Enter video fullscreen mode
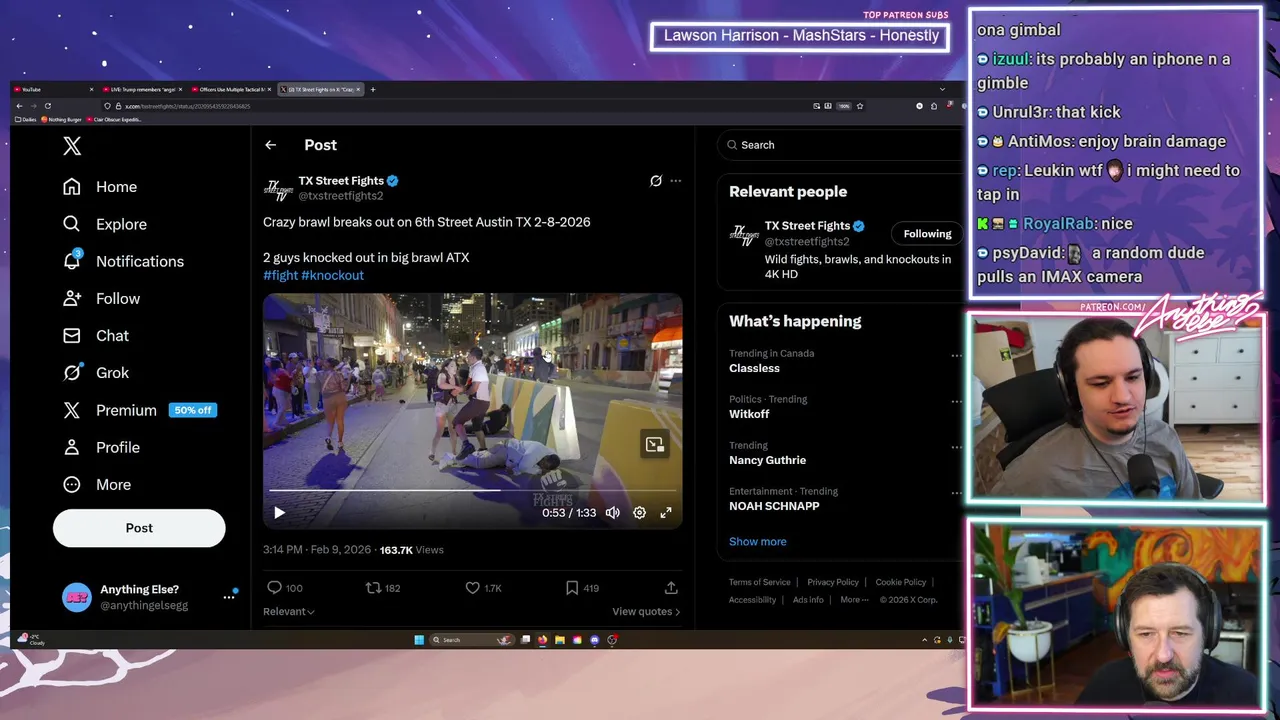The width and height of the screenshot is (1280, 720). coord(666,513)
